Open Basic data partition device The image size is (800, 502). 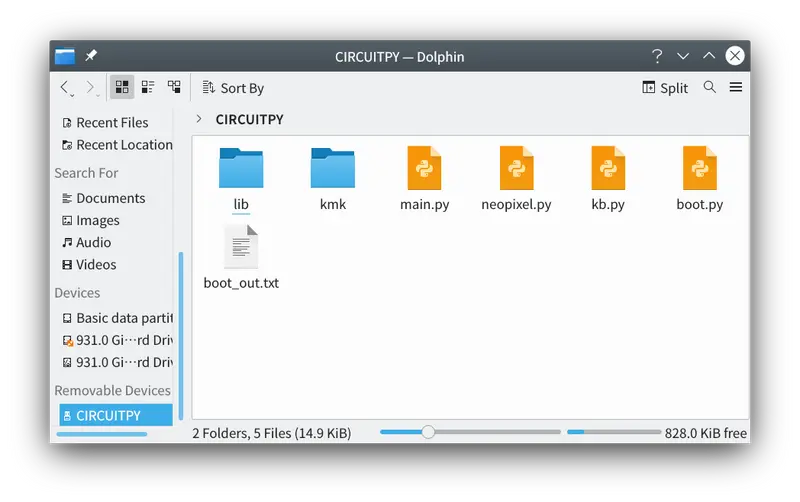point(117,318)
